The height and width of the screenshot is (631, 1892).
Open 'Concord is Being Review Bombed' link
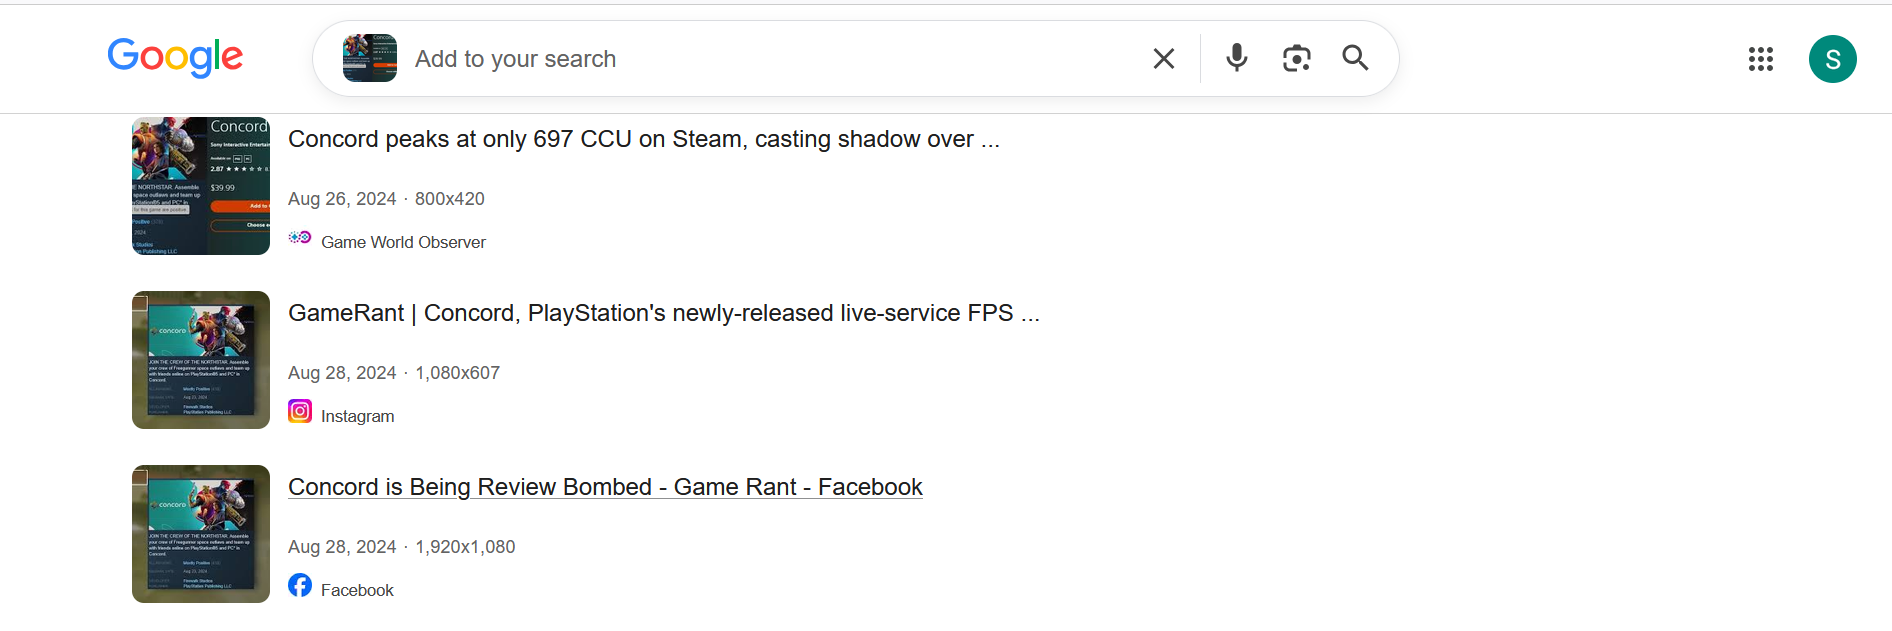coord(605,487)
